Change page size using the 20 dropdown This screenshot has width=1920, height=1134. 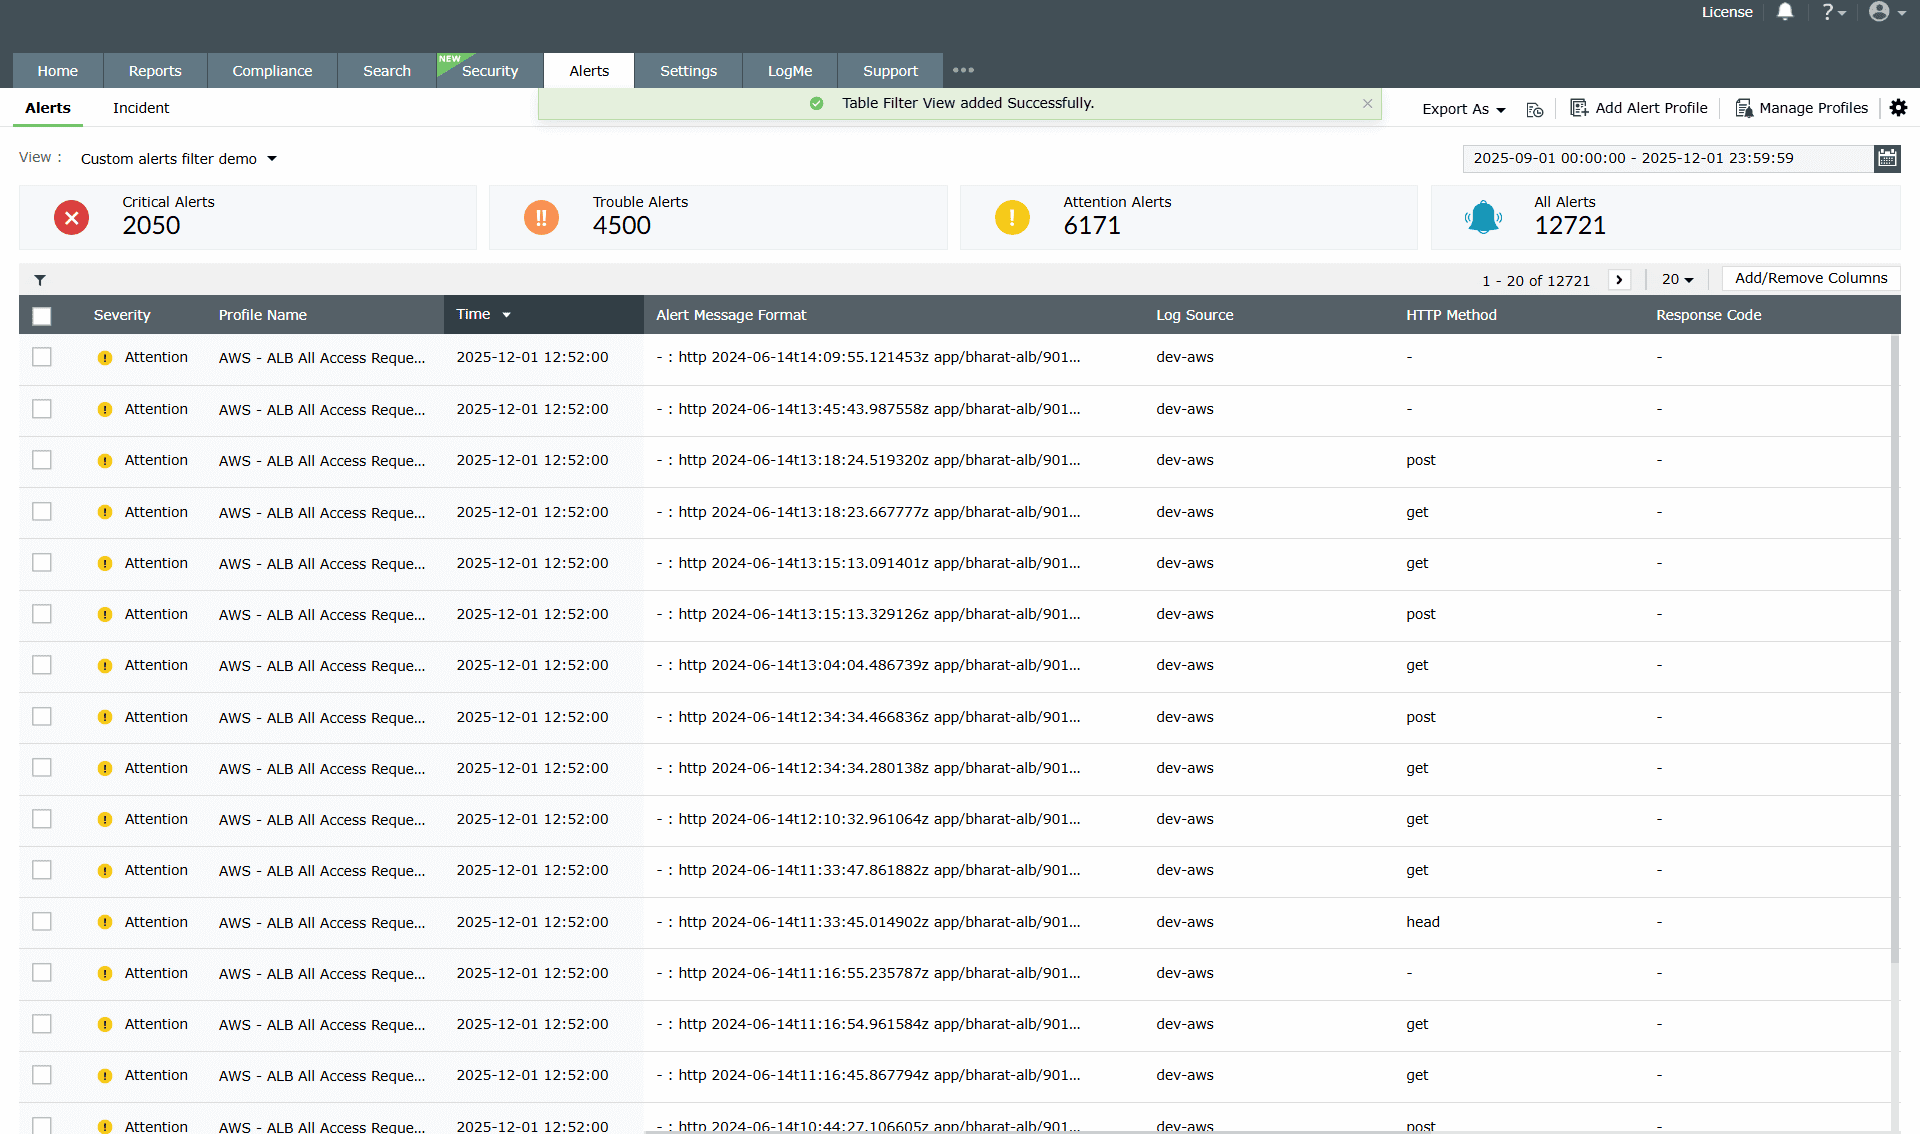coord(1678,279)
